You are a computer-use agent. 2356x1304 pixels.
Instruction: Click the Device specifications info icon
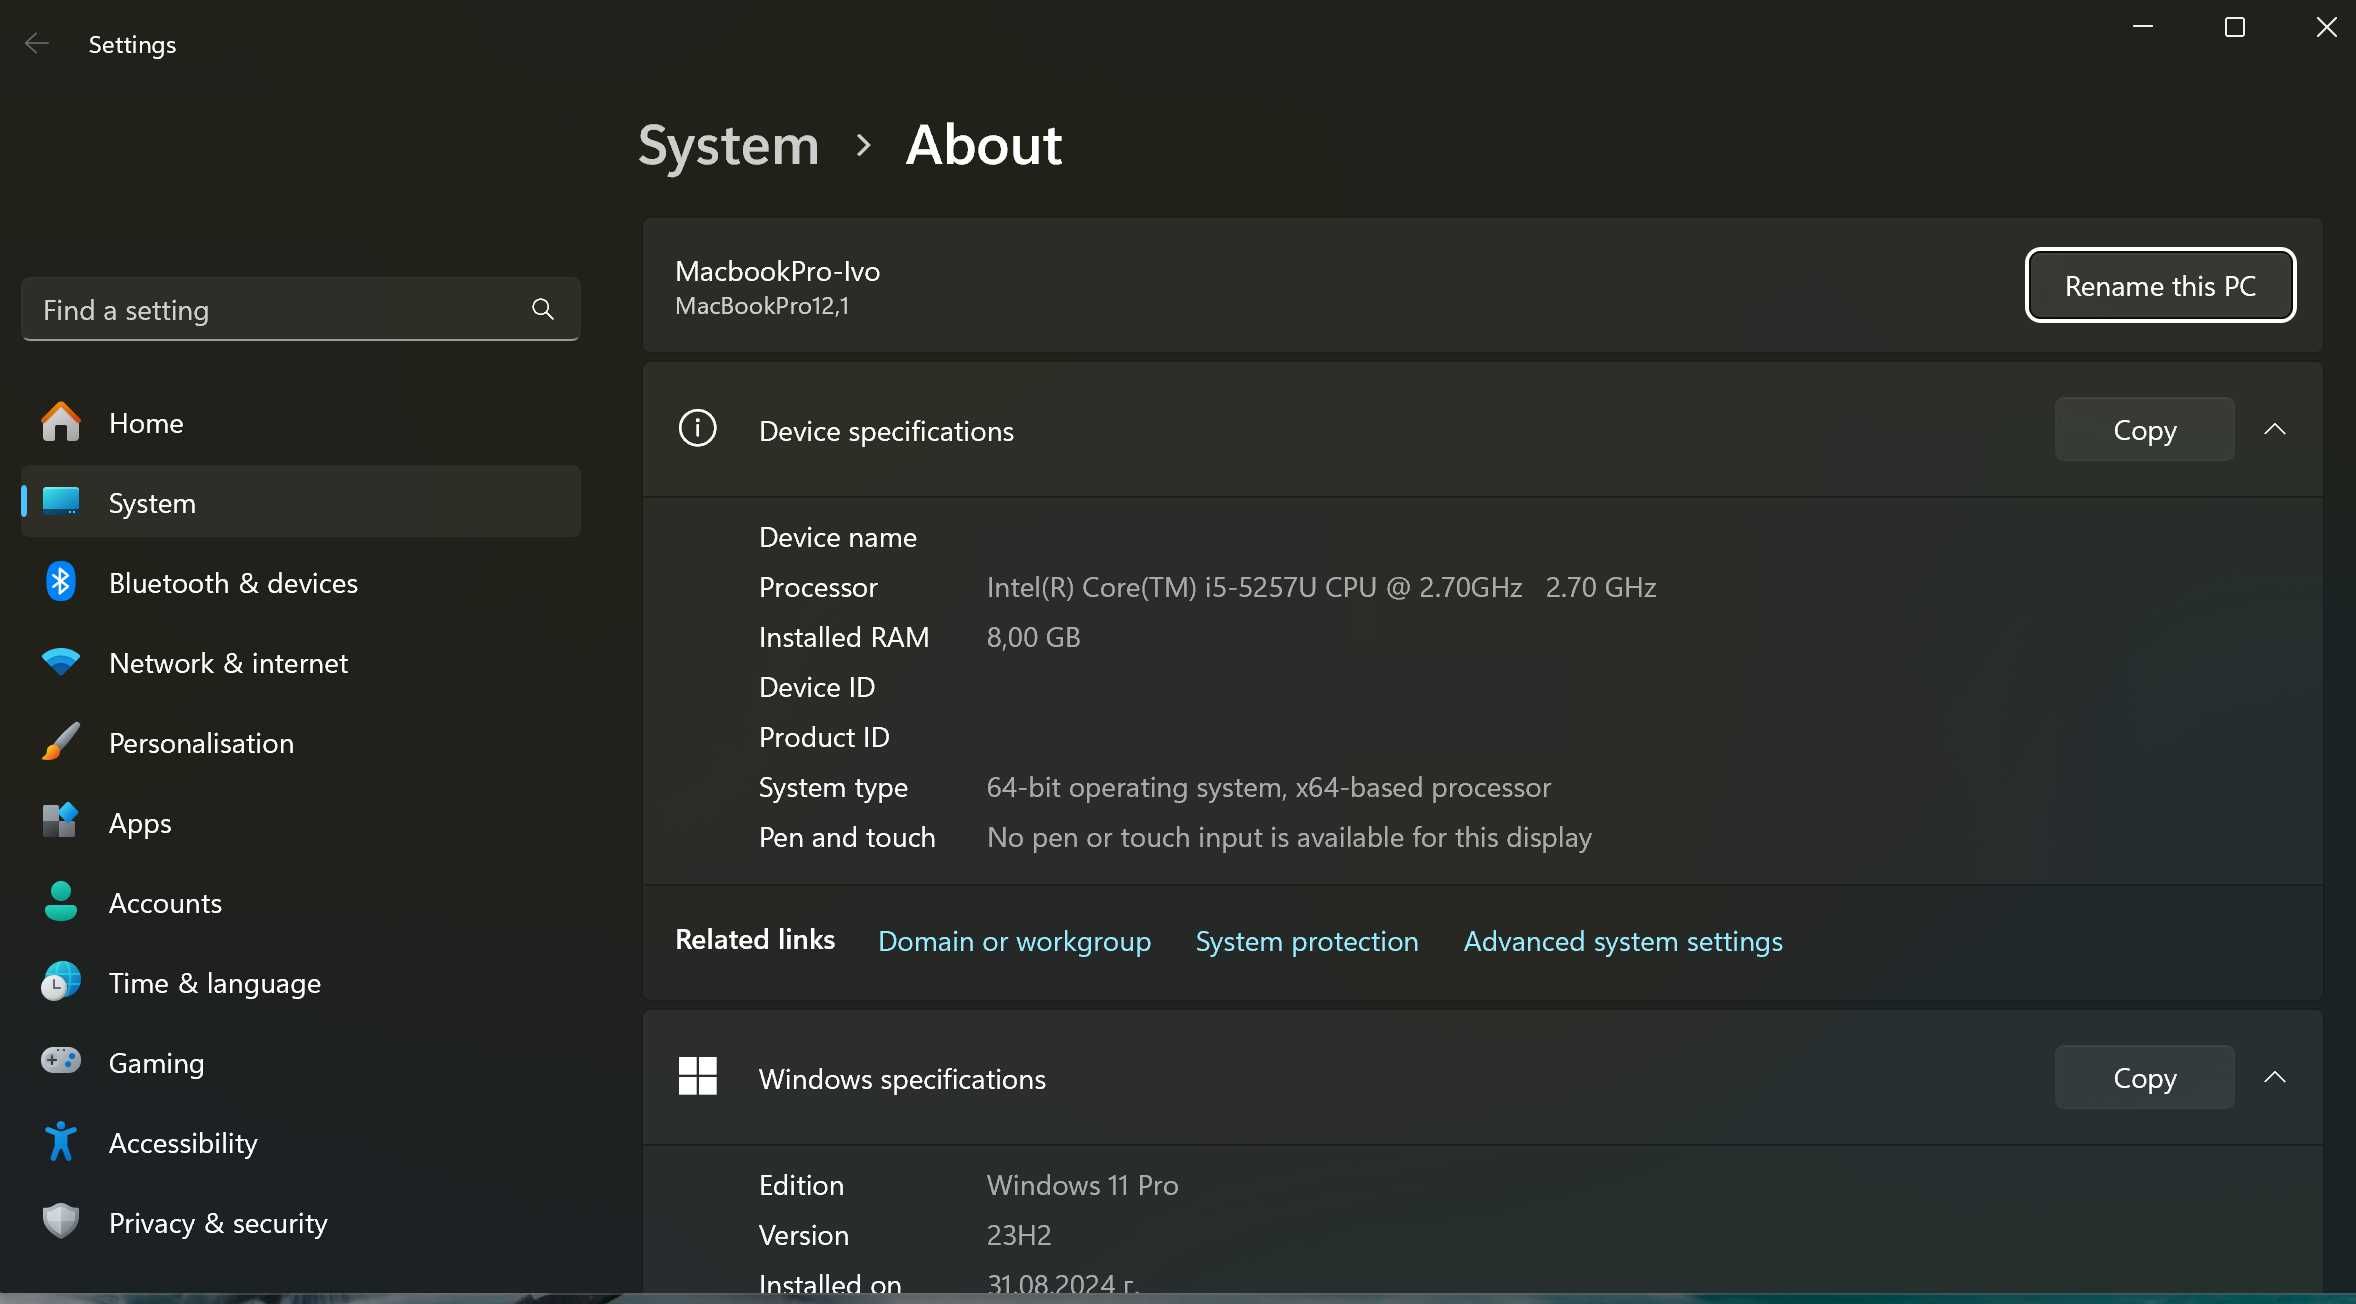click(x=697, y=429)
